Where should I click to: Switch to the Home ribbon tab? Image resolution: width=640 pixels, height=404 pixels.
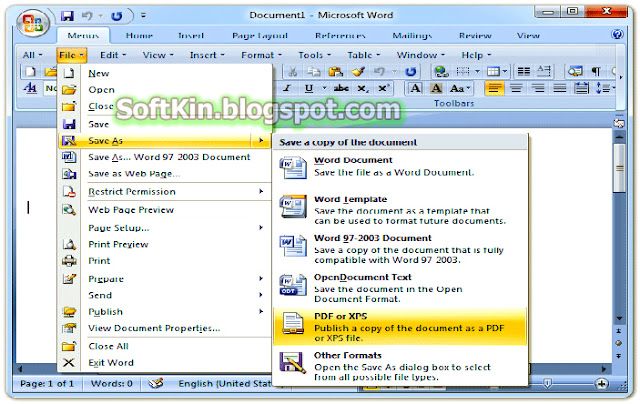tap(139, 36)
